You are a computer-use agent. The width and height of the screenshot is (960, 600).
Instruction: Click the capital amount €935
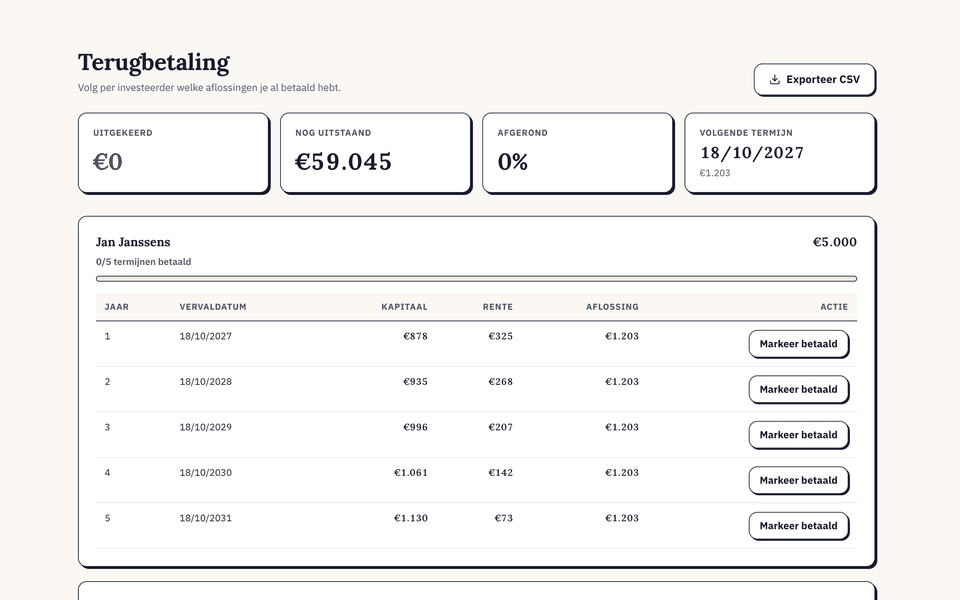point(416,381)
